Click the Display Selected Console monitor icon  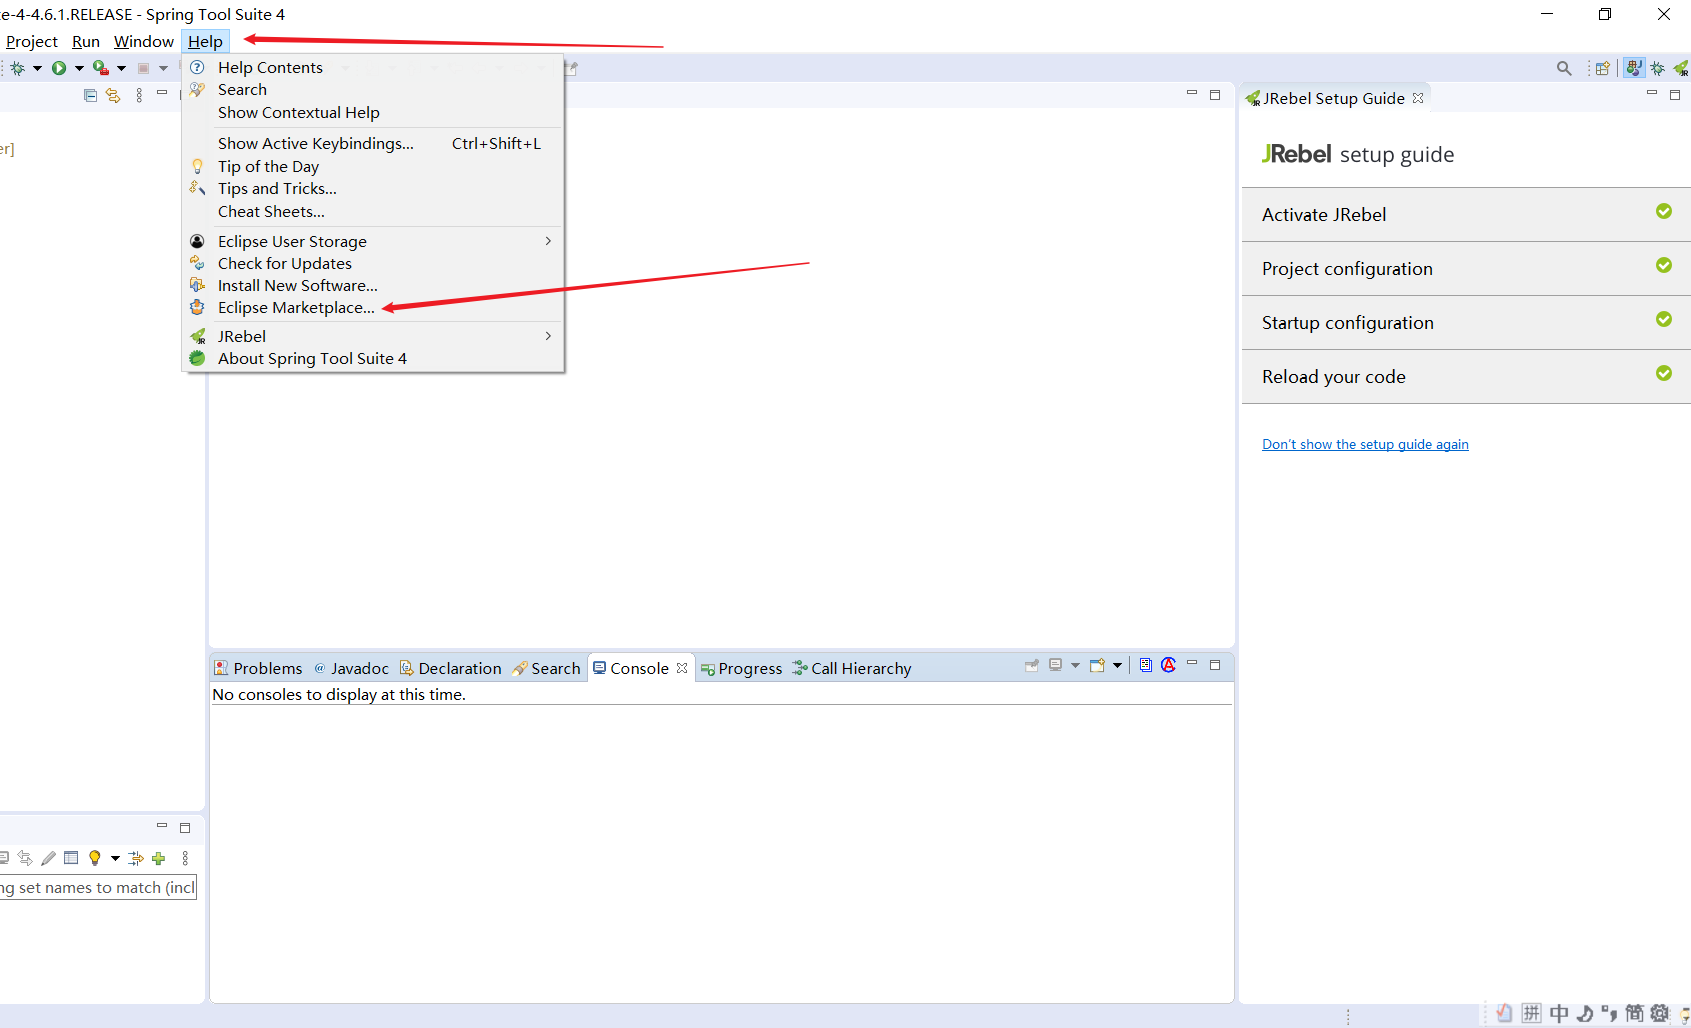pos(1055,665)
